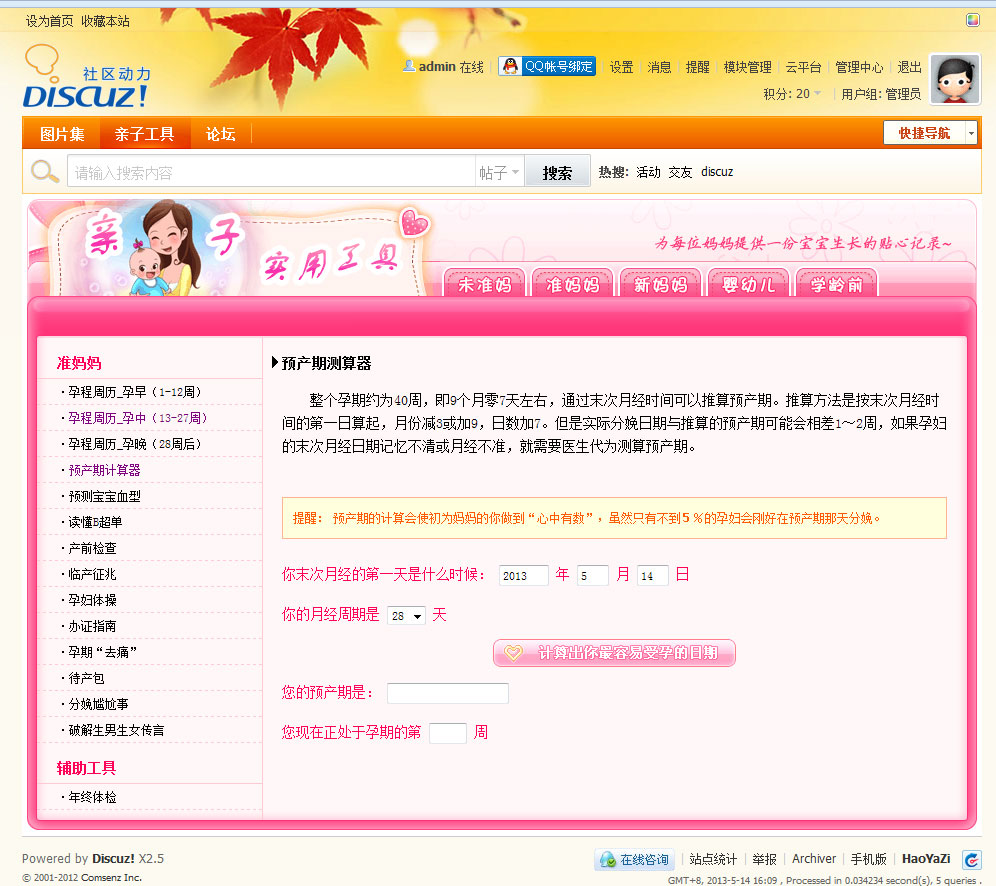Open 模块管理 module management
Image resolution: width=996 pixels, height=886 pixels.
click(748, 67)
